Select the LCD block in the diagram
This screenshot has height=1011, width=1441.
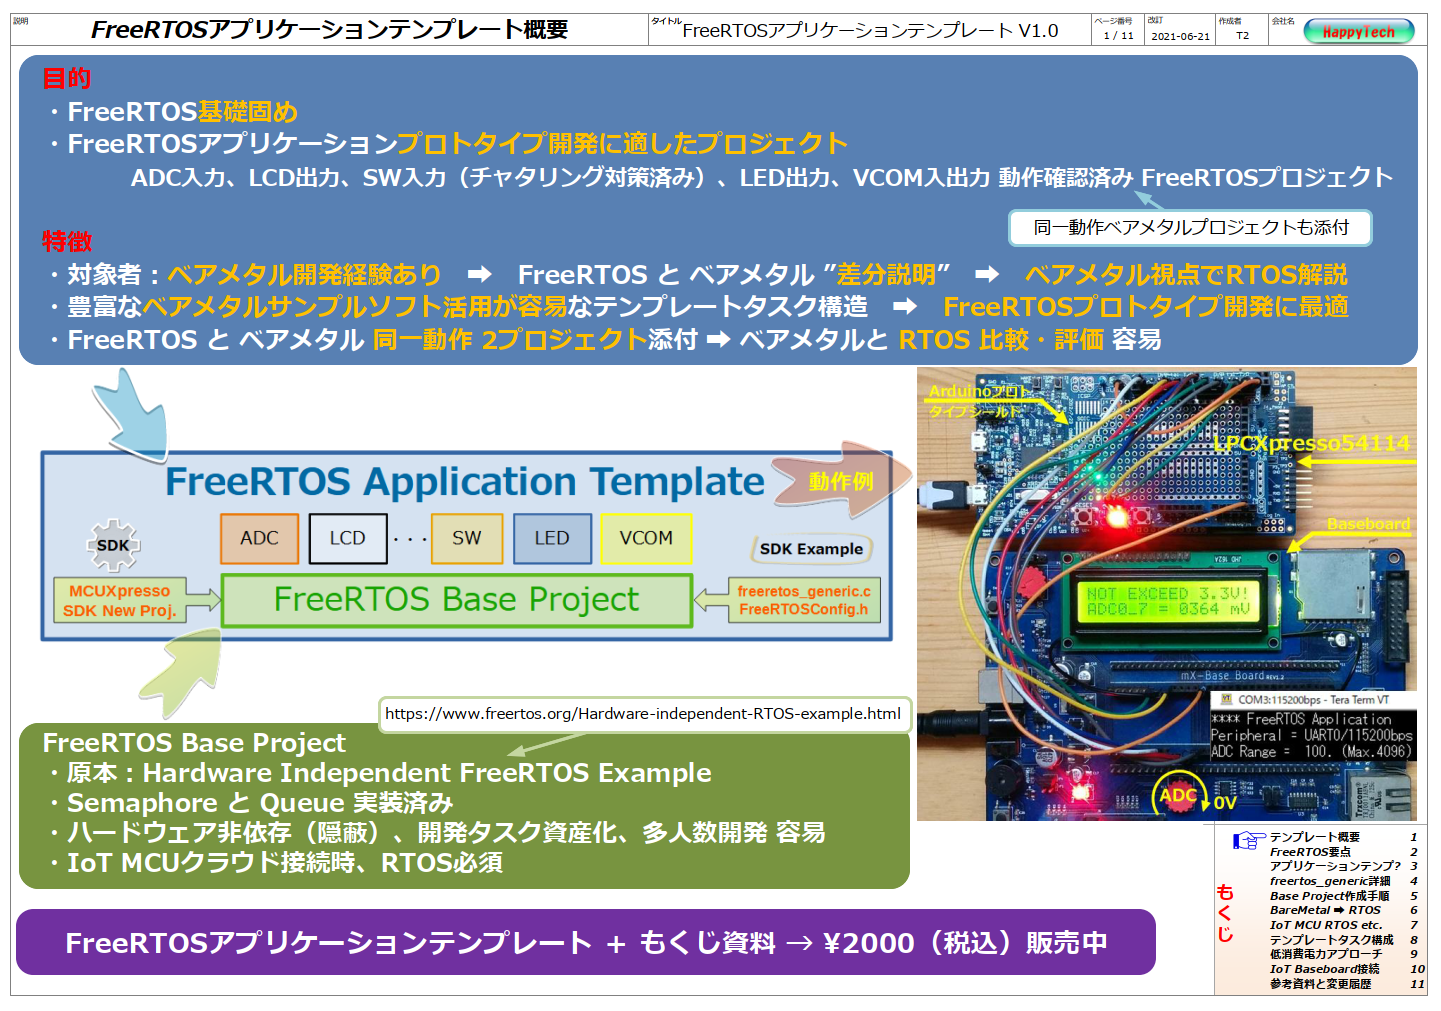(x=348, y=538)
